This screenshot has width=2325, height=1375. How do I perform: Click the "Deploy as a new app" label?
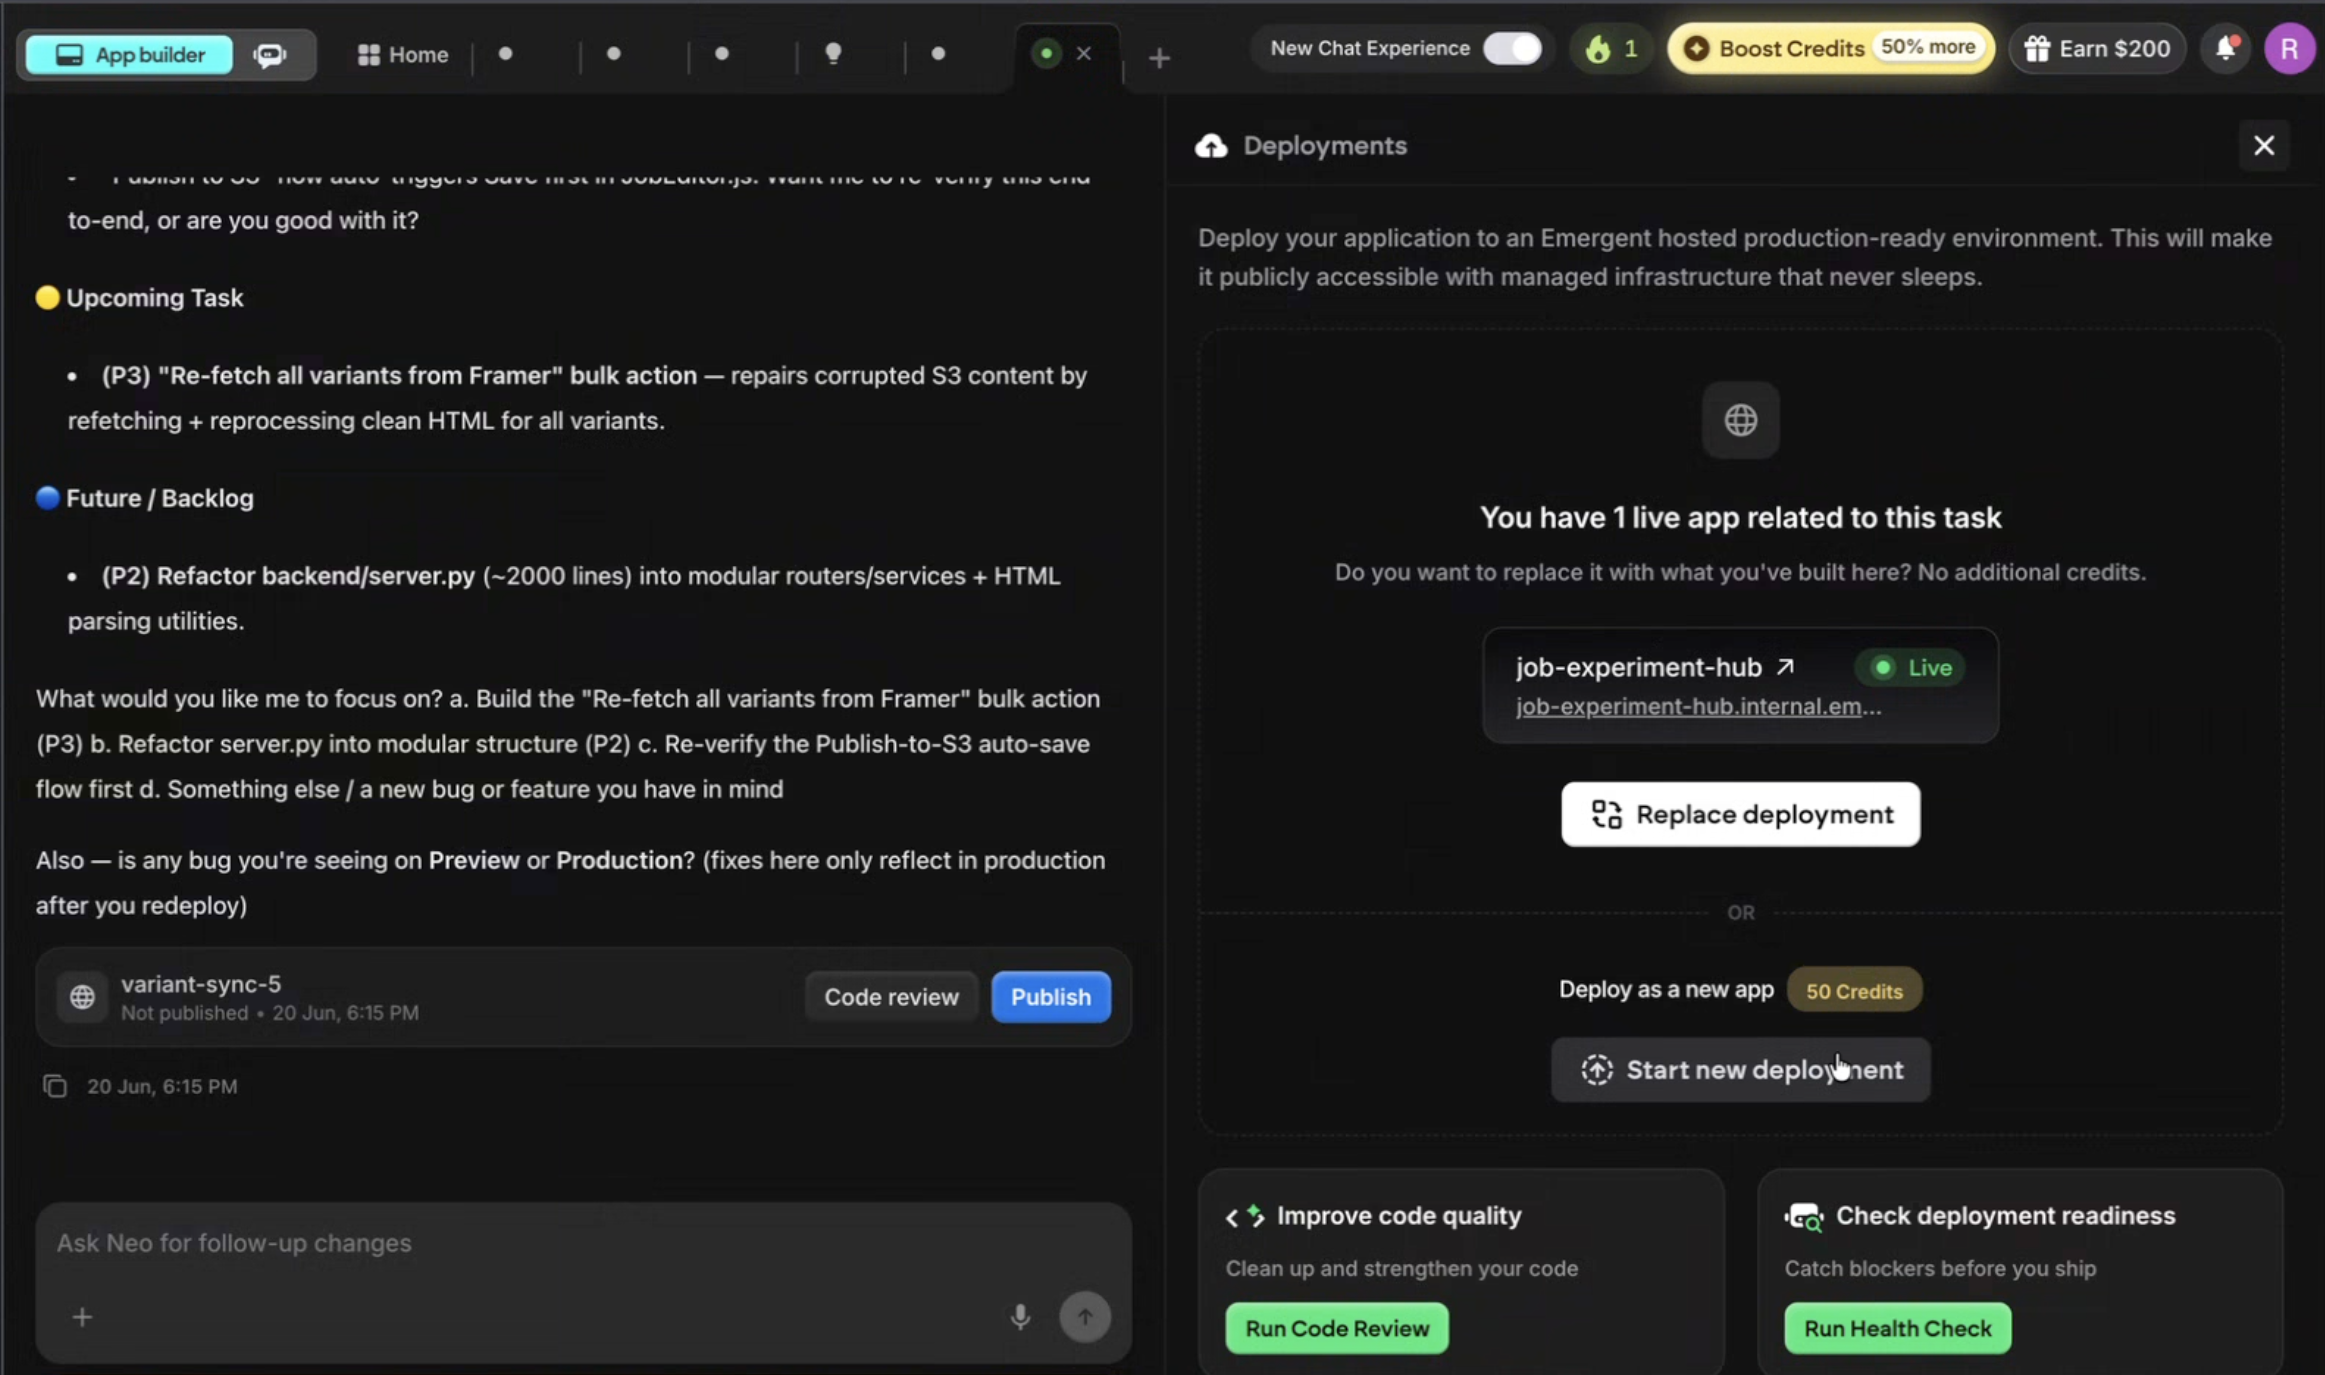[x=1666, y=989]
